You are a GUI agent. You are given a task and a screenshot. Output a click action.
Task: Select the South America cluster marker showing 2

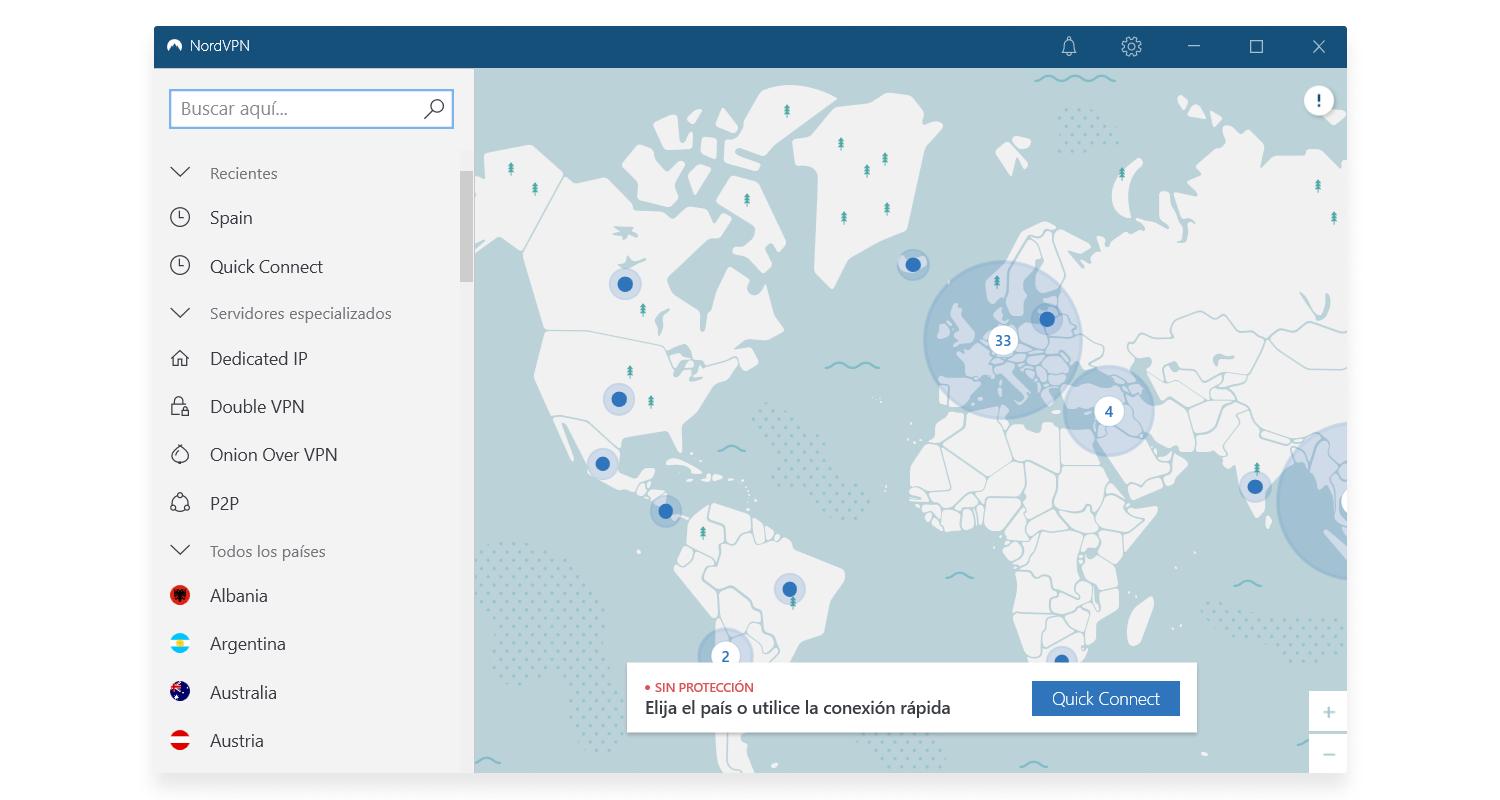(x=725, y=656)
